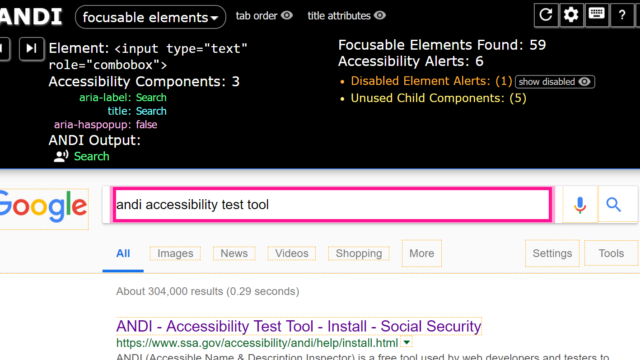Expand the More search options menu

(422, 253)
